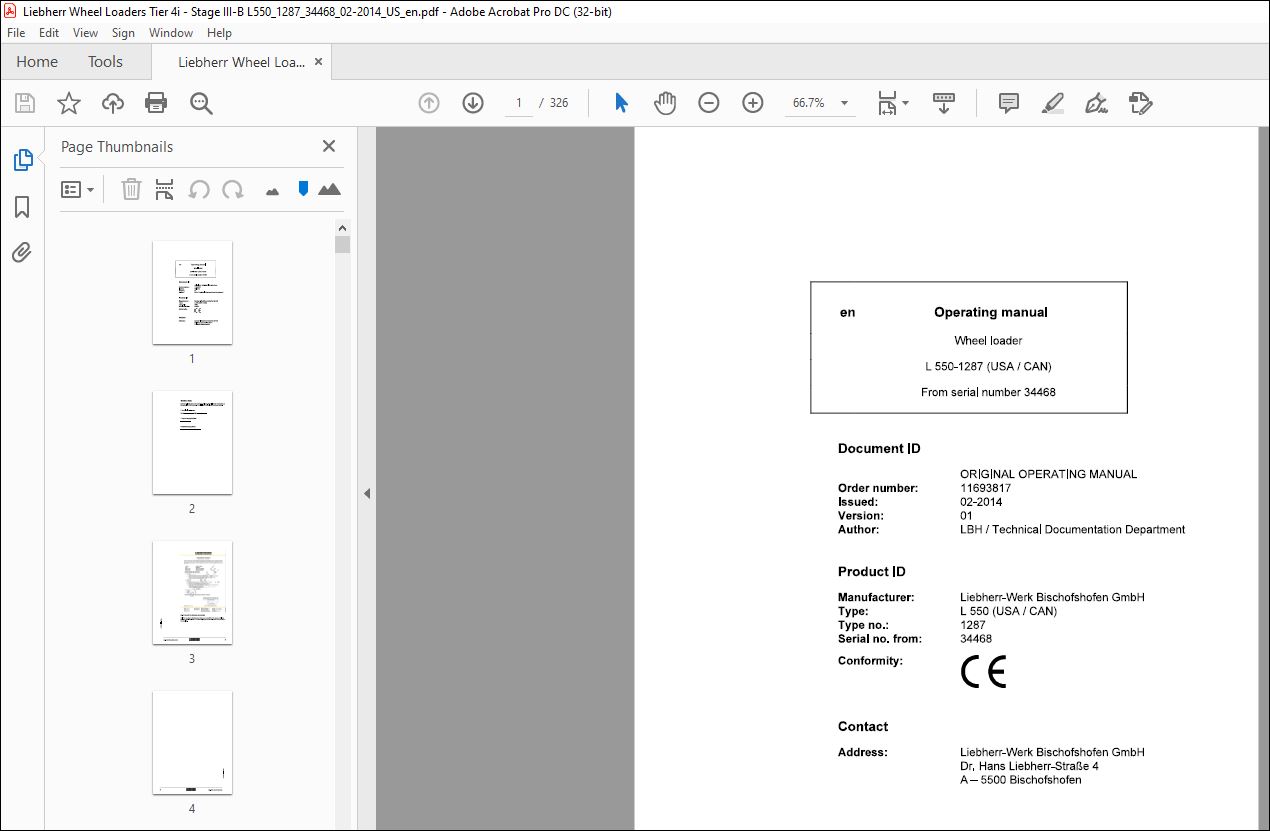Close the Page Thumbnails panel
The height and width of the screenshot is (831, 1270).
click(x=329, y=146)
